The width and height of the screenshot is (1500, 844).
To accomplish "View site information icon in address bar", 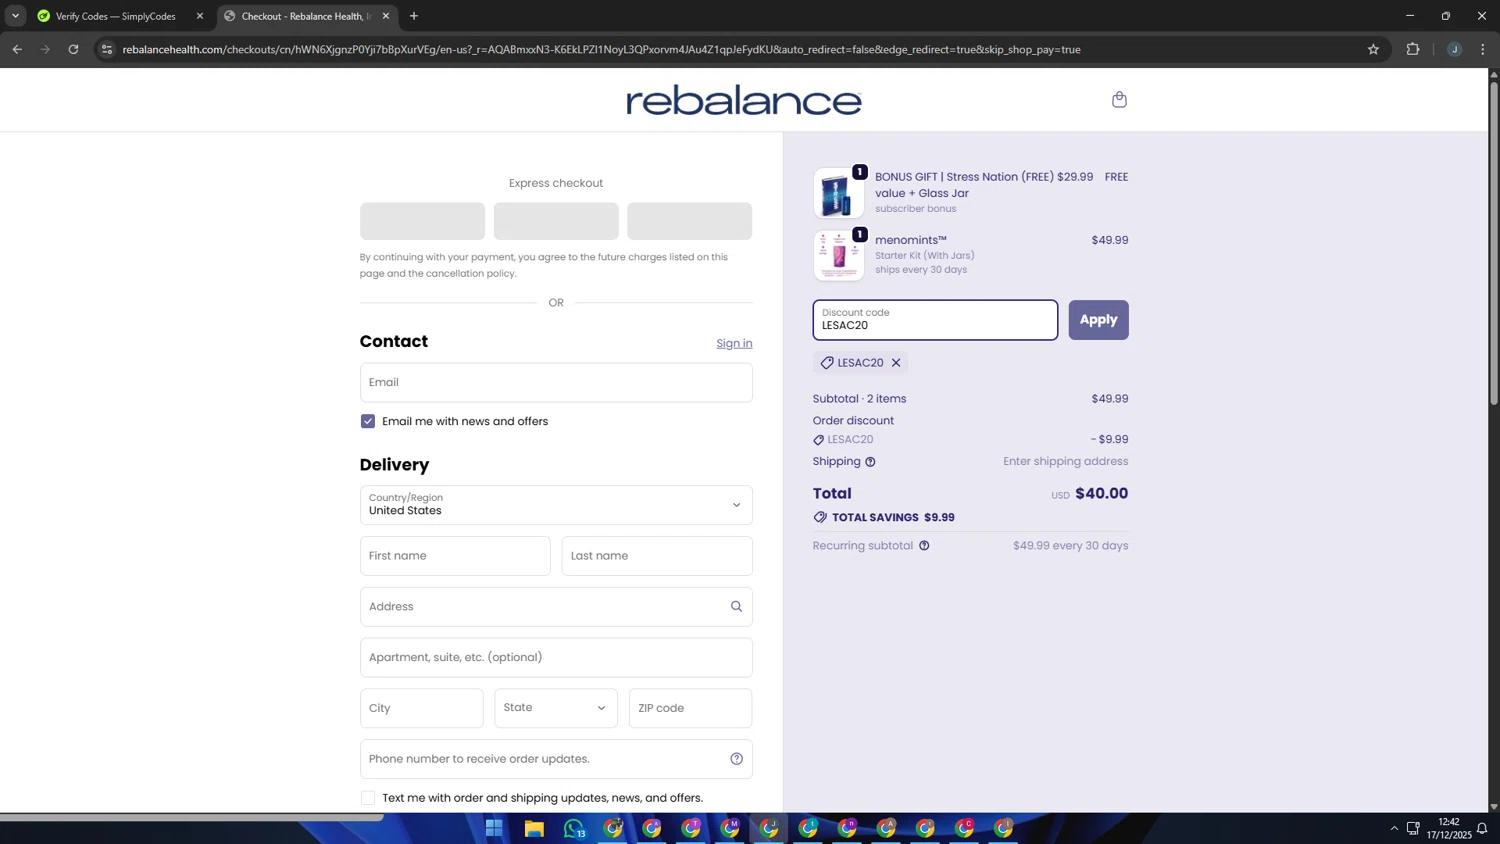I will point(107,49).
